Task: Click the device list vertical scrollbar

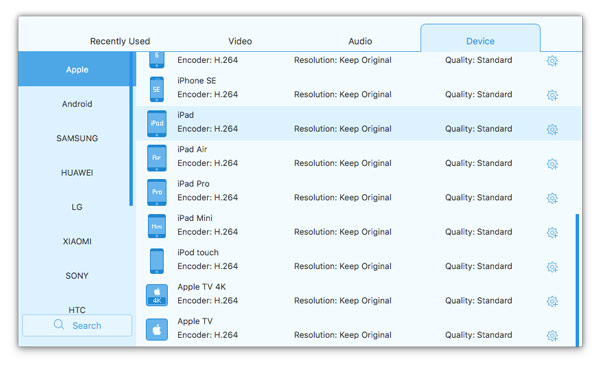Action: coord(577,280)
